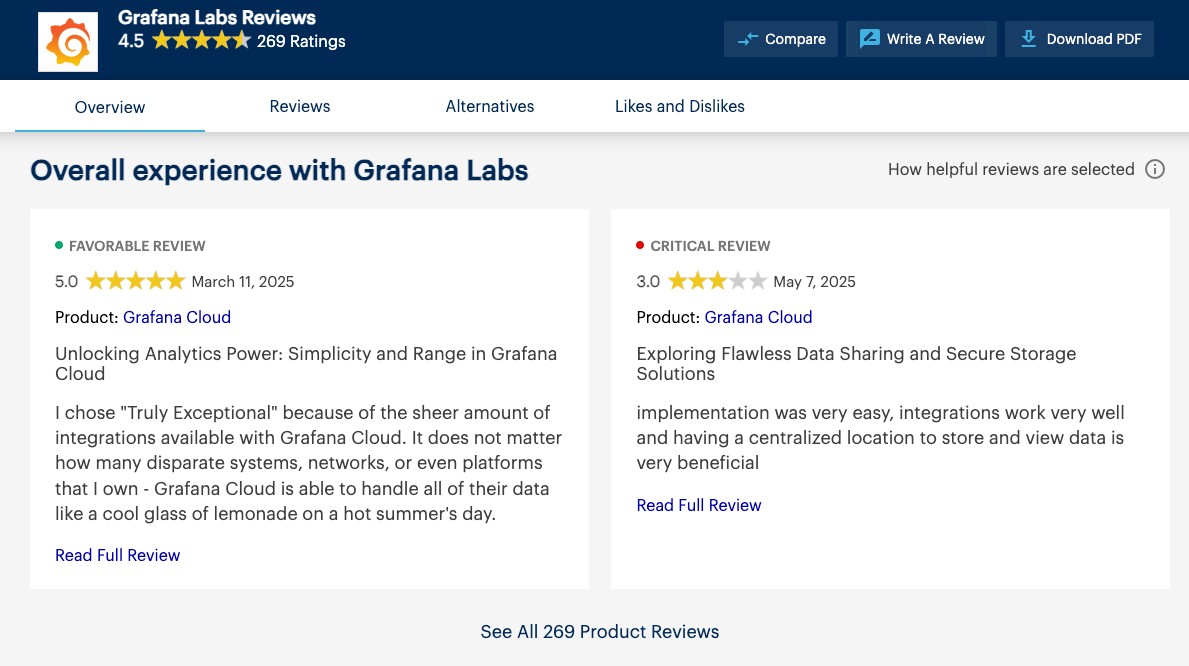Open Grafana Cloud link in critical review
Image resolution: width=1189 pixels, height=666 pixels.
pyautogui.click(x=758, y=317)
